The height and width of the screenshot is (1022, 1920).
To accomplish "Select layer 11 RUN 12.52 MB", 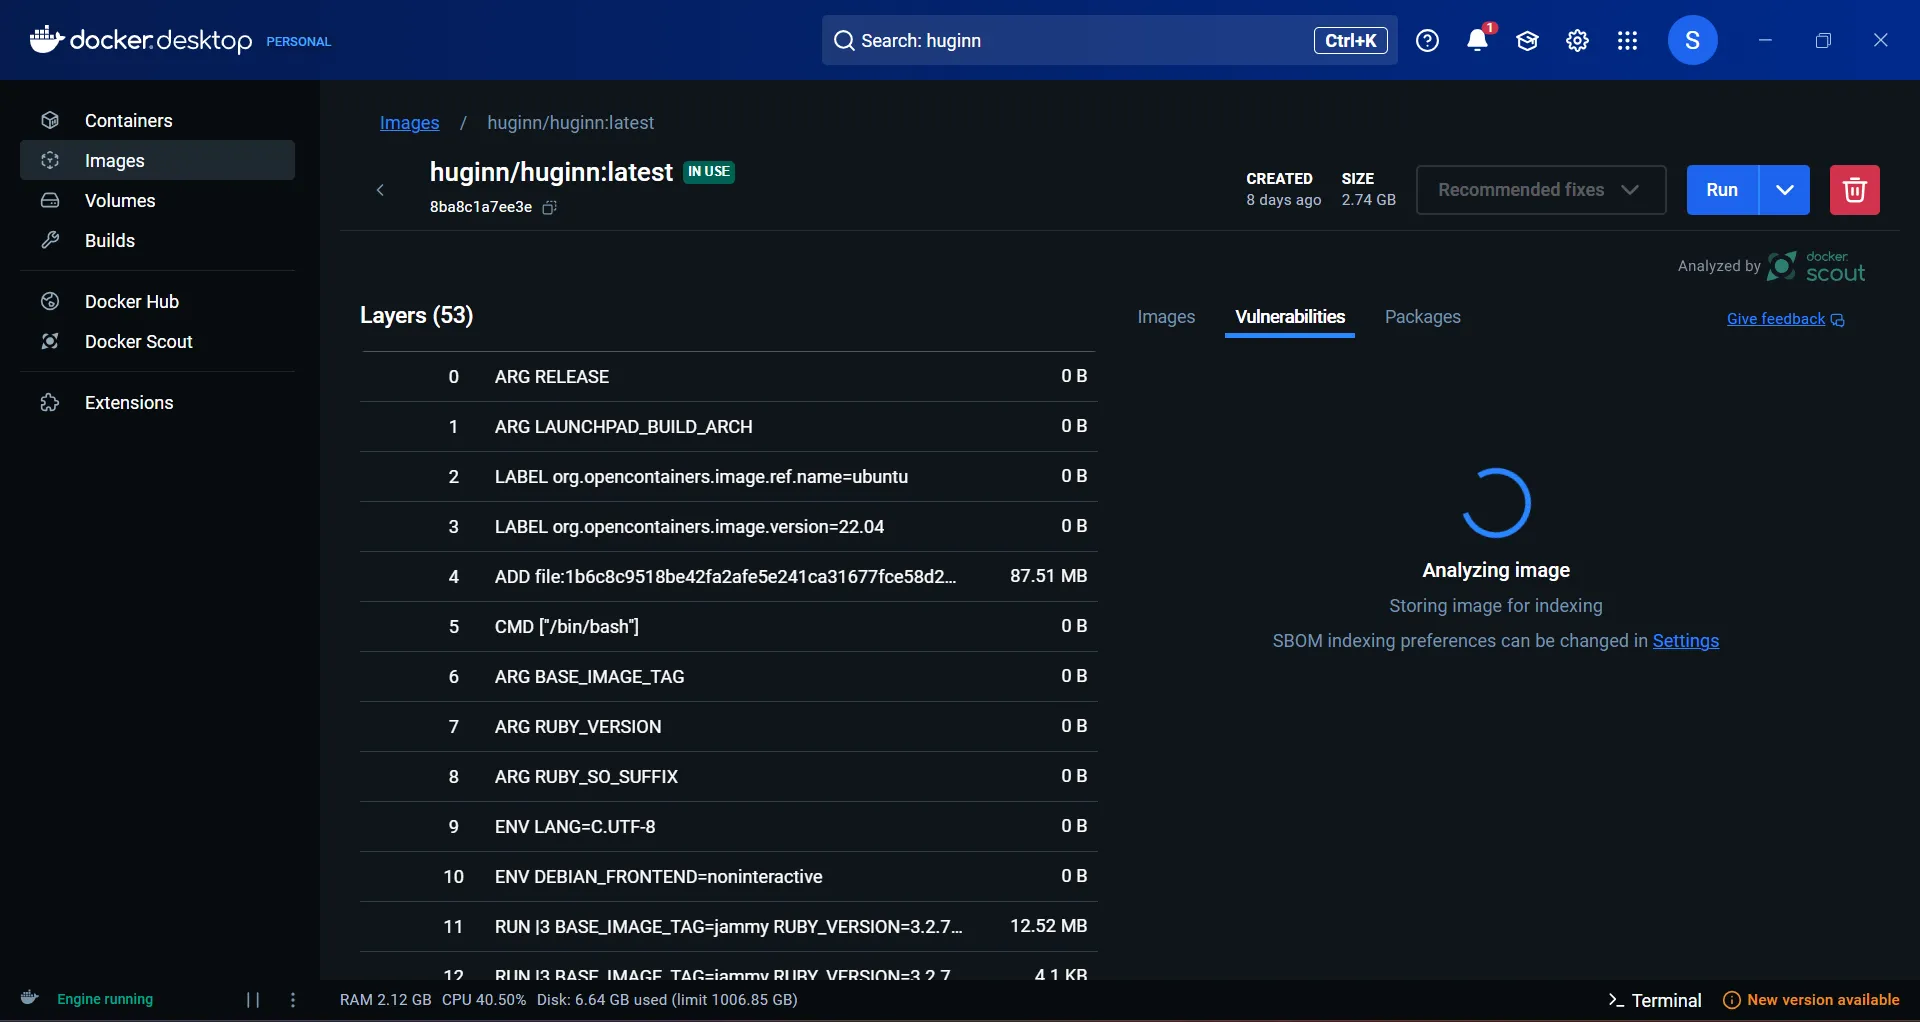I will (x=728, y=926).
